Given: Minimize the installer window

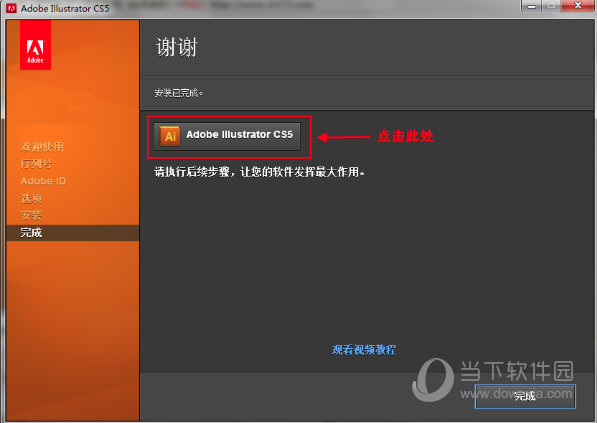Looking at the screenshot, I should click(533, 6).
